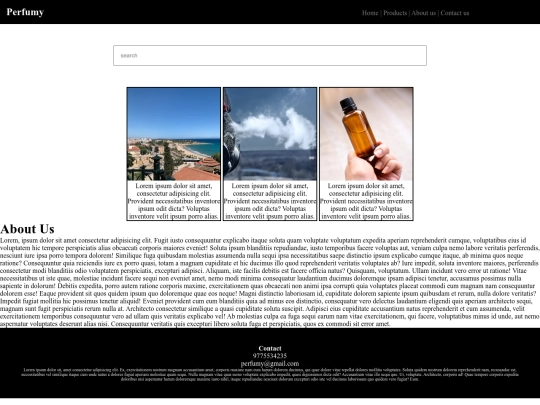Screen dimensions: 540x405
Task: Click the About Us heading
Action: tap(27, 229)
